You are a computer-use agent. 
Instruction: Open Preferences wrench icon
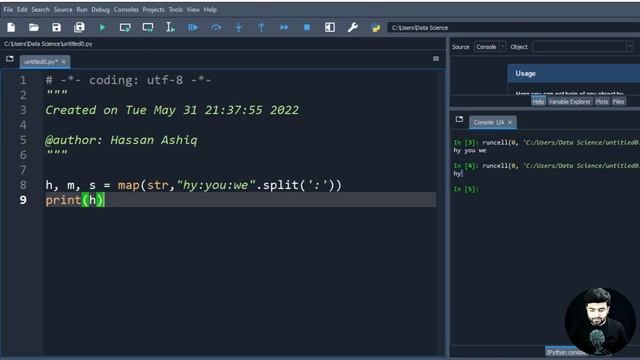coord(353,27)
